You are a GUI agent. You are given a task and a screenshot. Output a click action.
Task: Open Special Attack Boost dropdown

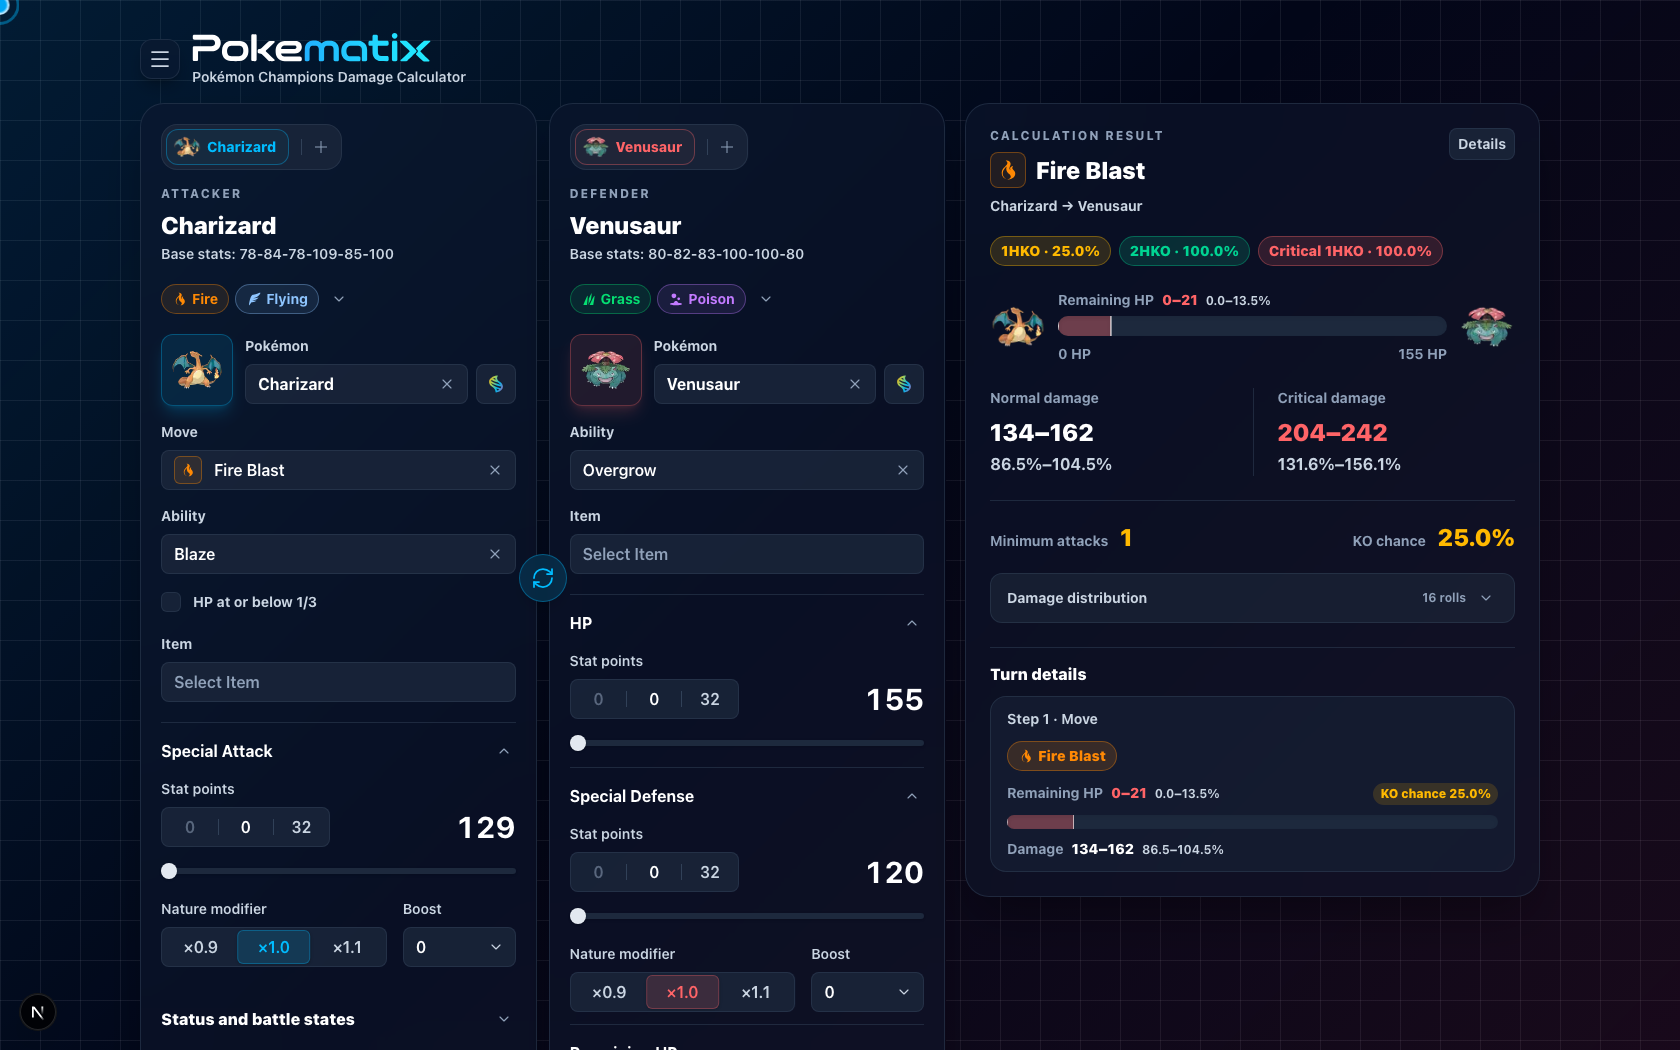(459, 947)
